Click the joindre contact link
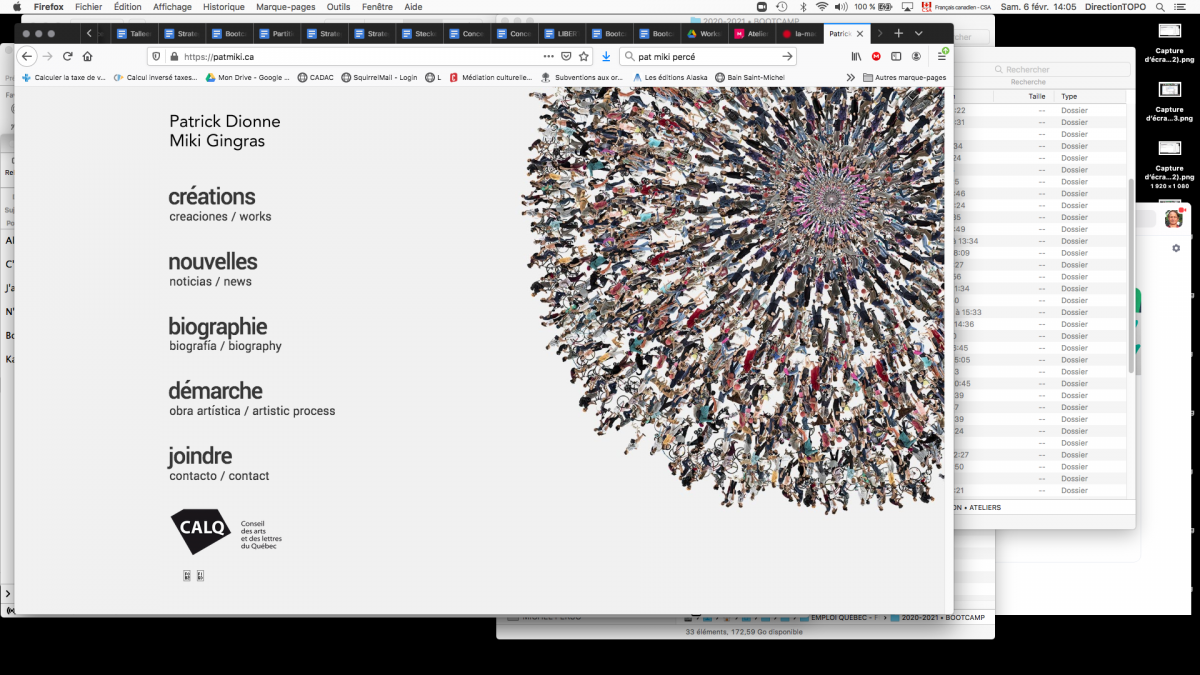Screen dimensions: 1200x675 tap(200, 457)
